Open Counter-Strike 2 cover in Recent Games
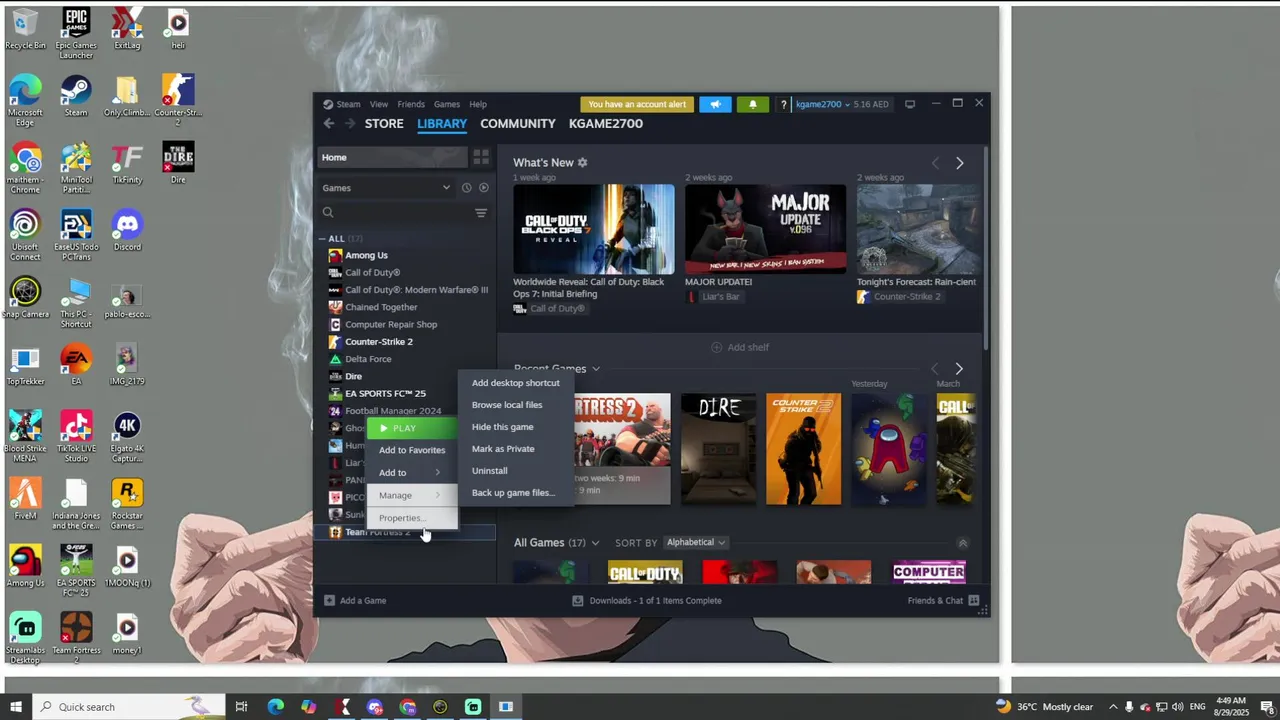This screenshot has height=720, width=1280. (x=804, y=449)
